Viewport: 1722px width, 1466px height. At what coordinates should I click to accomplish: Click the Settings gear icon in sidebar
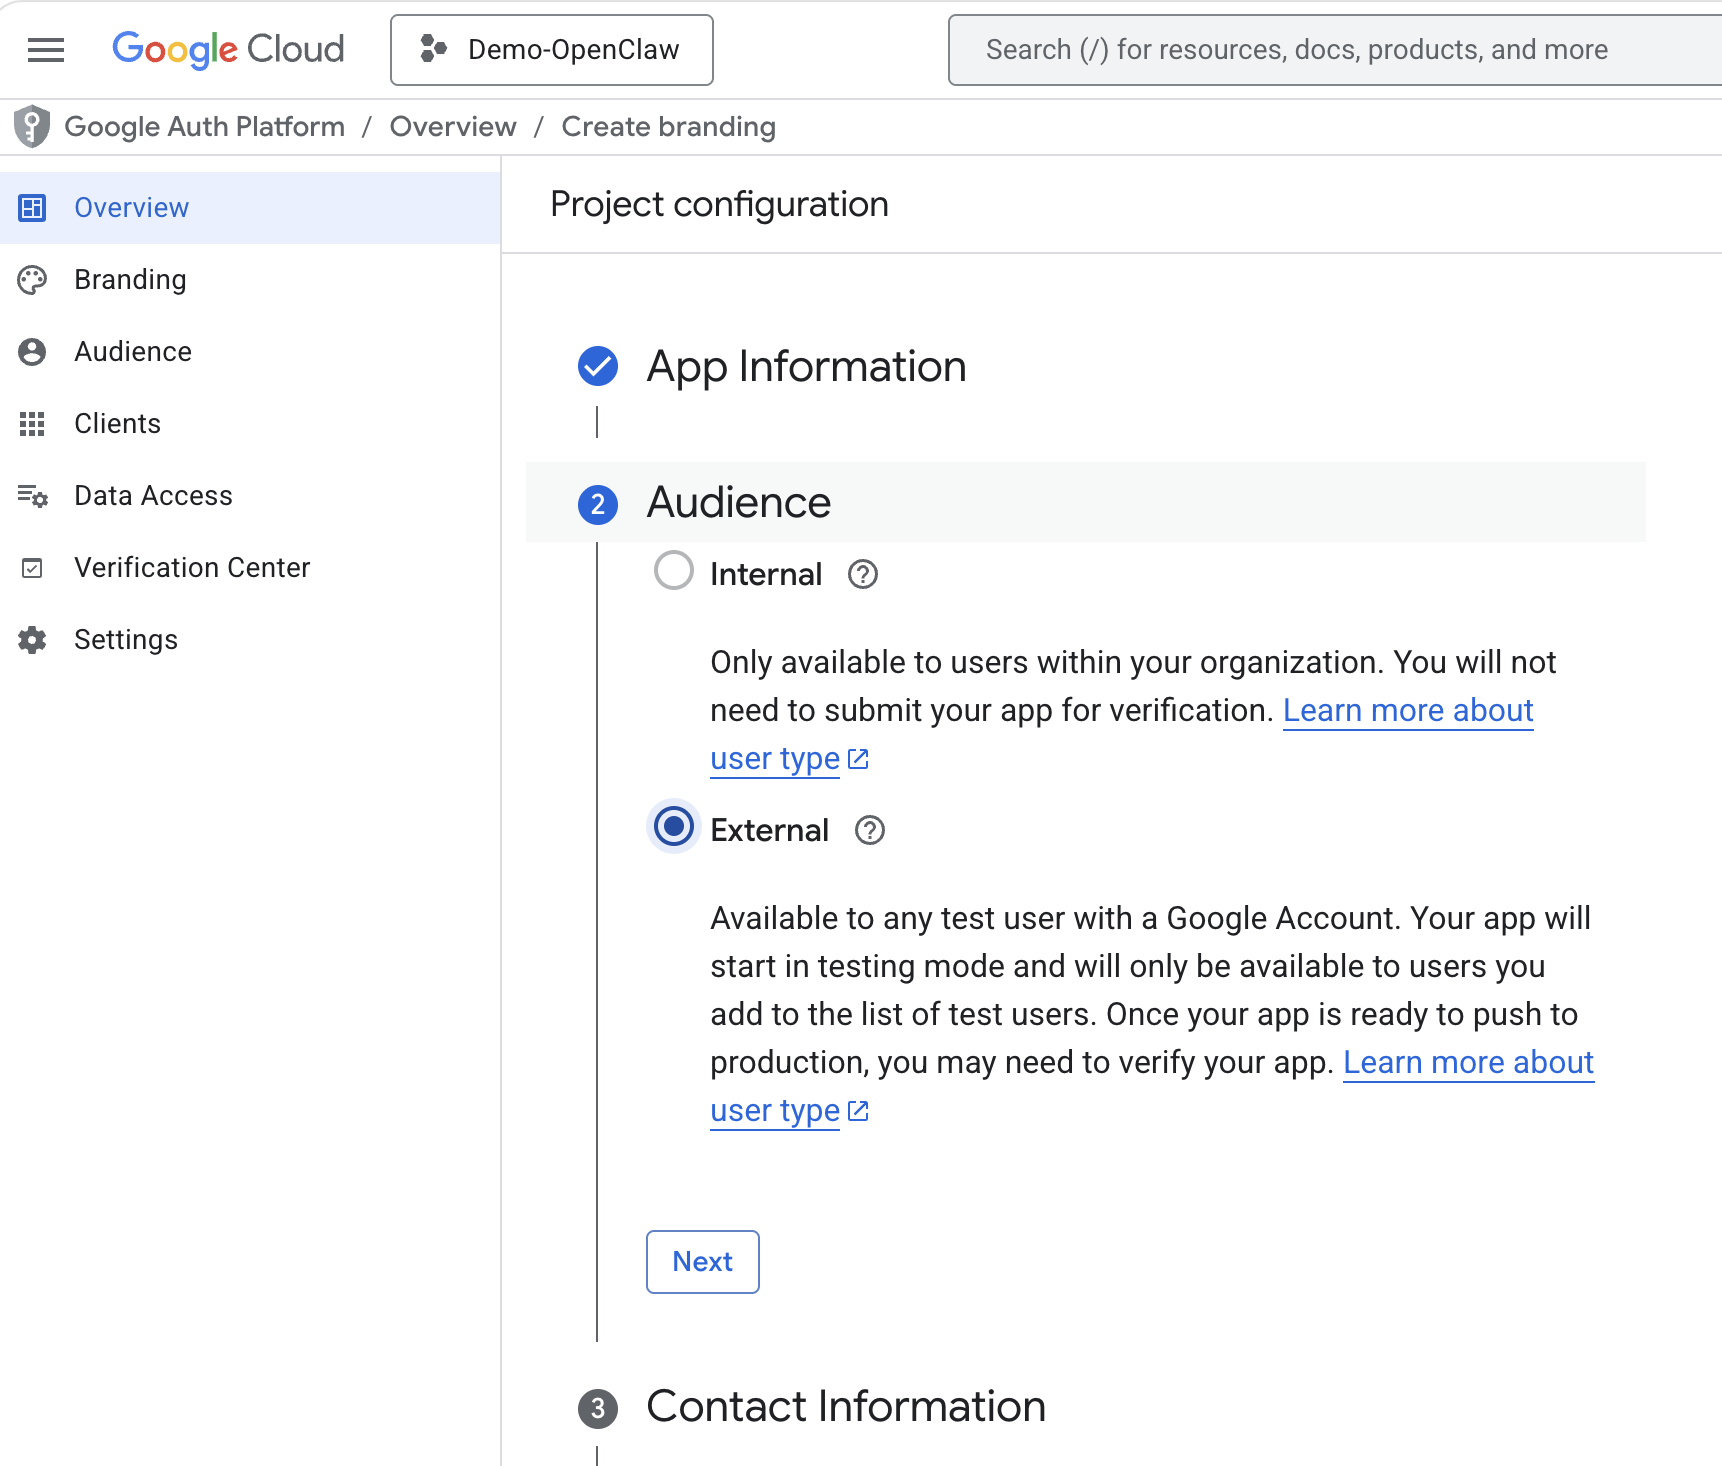coord(33,639)
